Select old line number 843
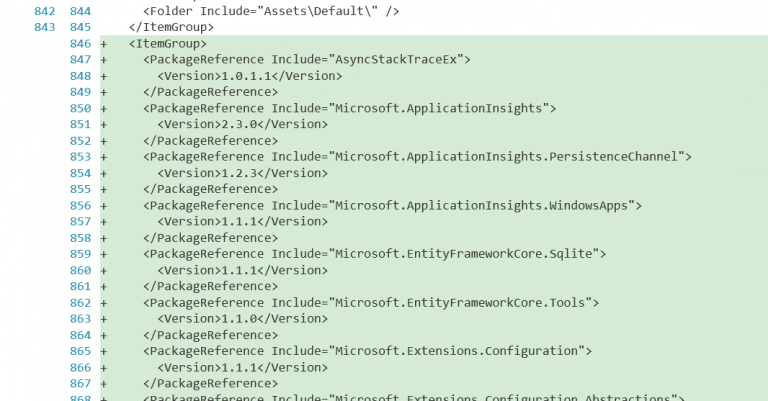Screen dimensions: 768x401 (45, 27)
